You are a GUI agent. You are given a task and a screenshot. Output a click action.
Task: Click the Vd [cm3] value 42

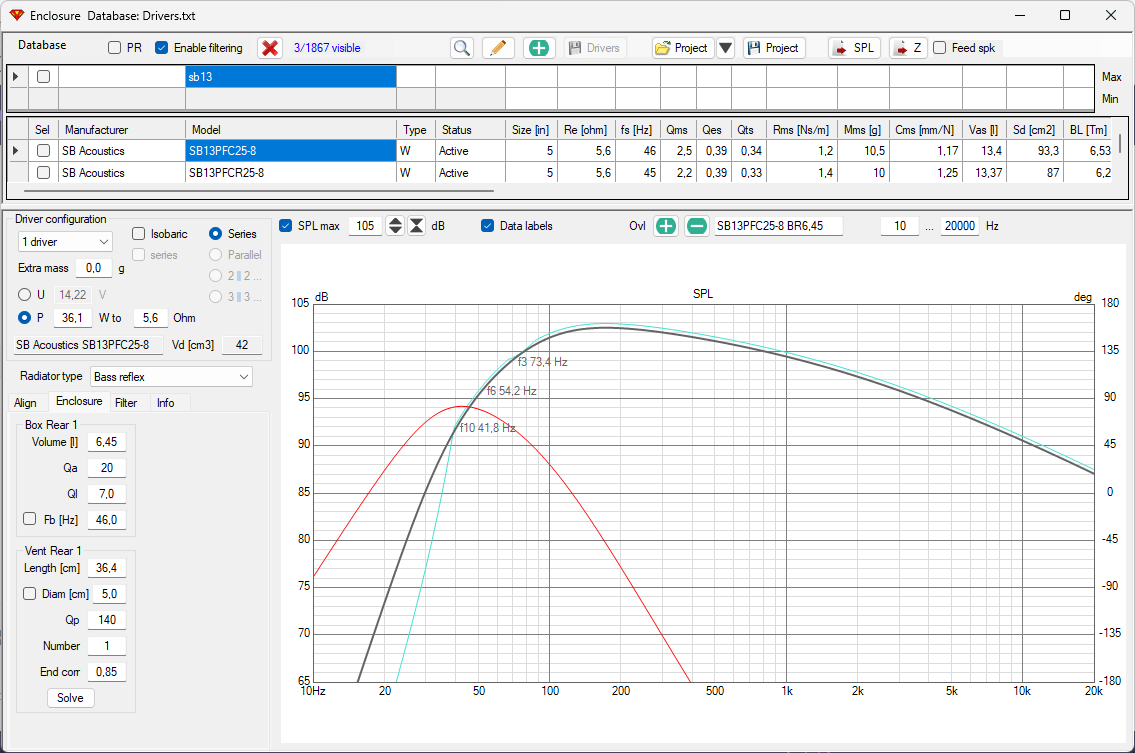pos(242,345)
